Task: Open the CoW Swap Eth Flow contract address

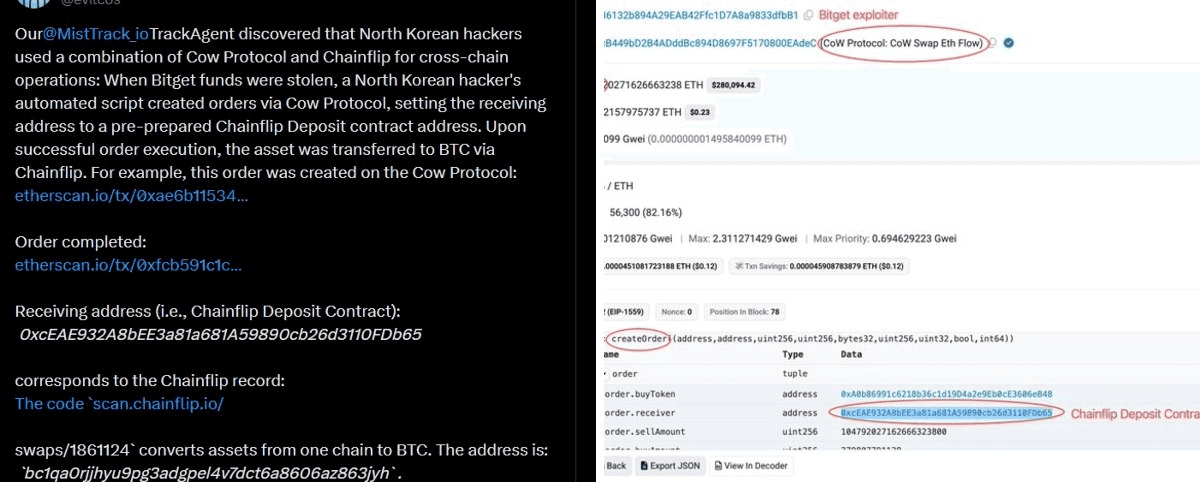Action: tap(710, 42)
